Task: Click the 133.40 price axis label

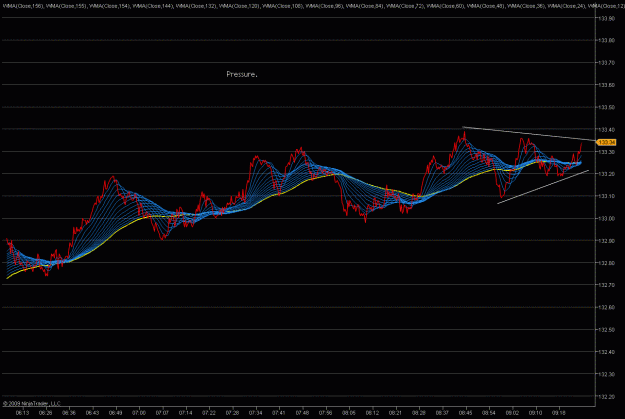Action: 607,130
